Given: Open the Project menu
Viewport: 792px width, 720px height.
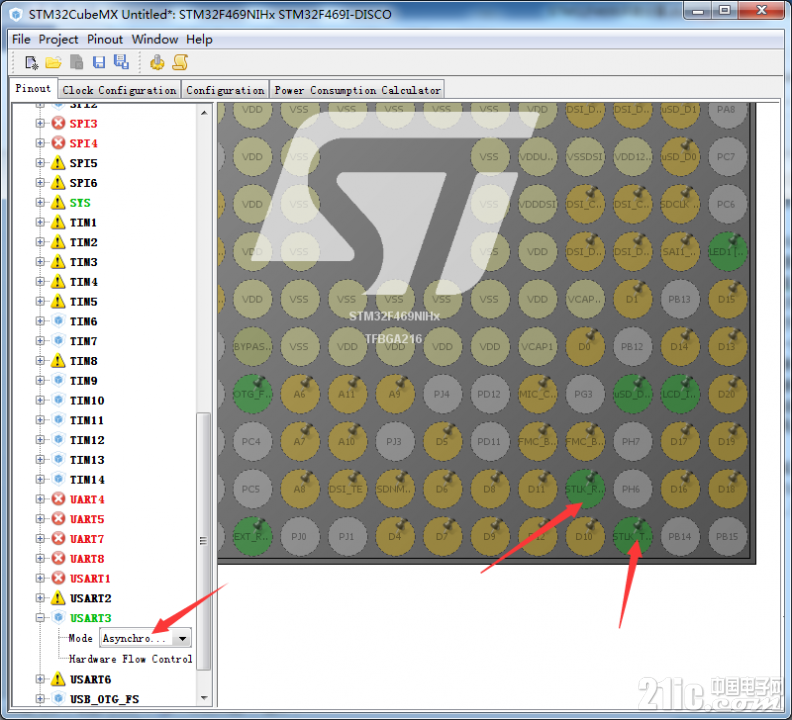Looking at the screenshot, I should [58, 39].
